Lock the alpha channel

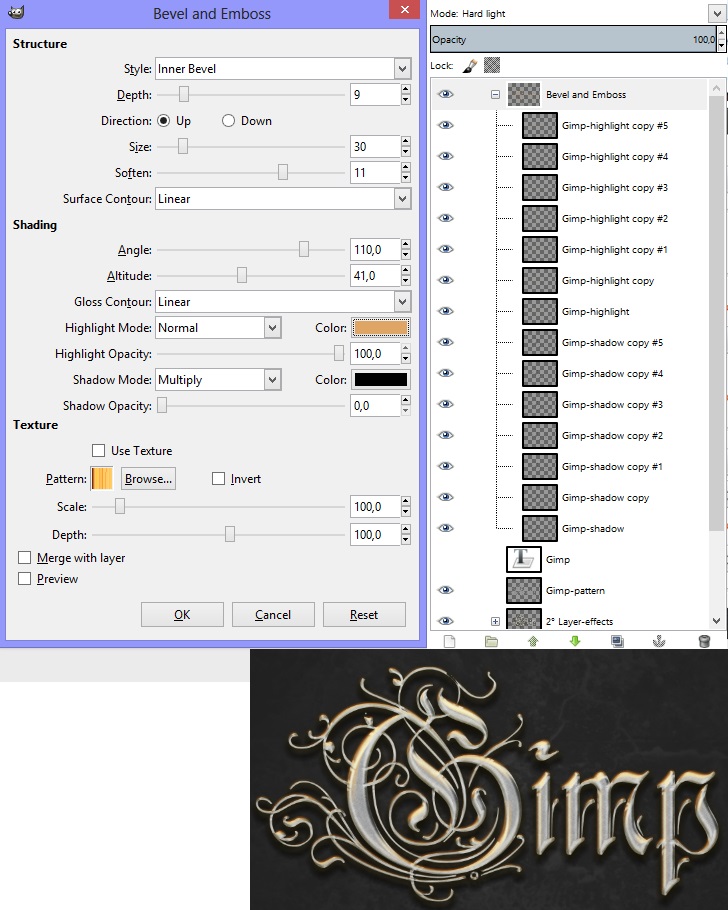492,65
